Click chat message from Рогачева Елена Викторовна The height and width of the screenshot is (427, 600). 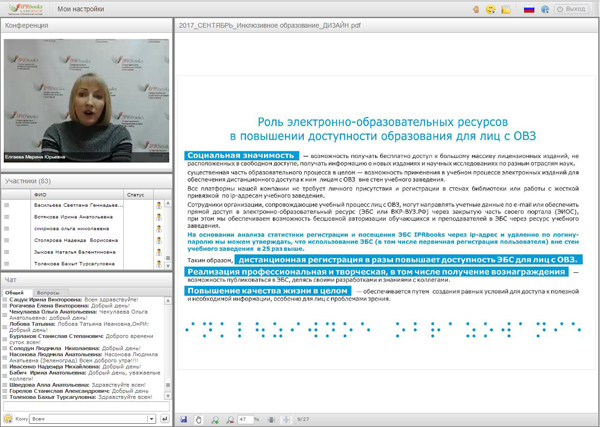69,306
